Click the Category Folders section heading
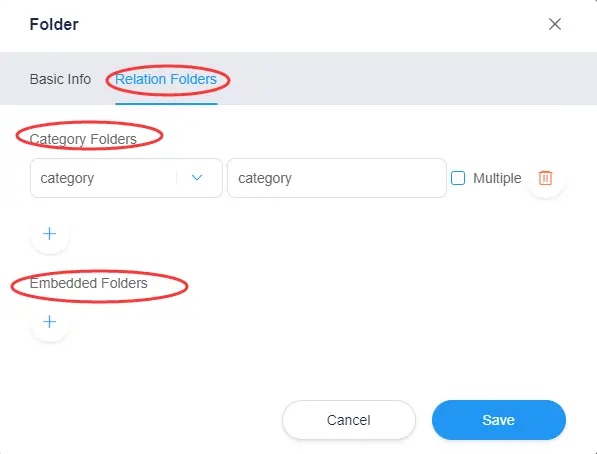Viewport: 597px width, 454px height. [x=83, y=139]
